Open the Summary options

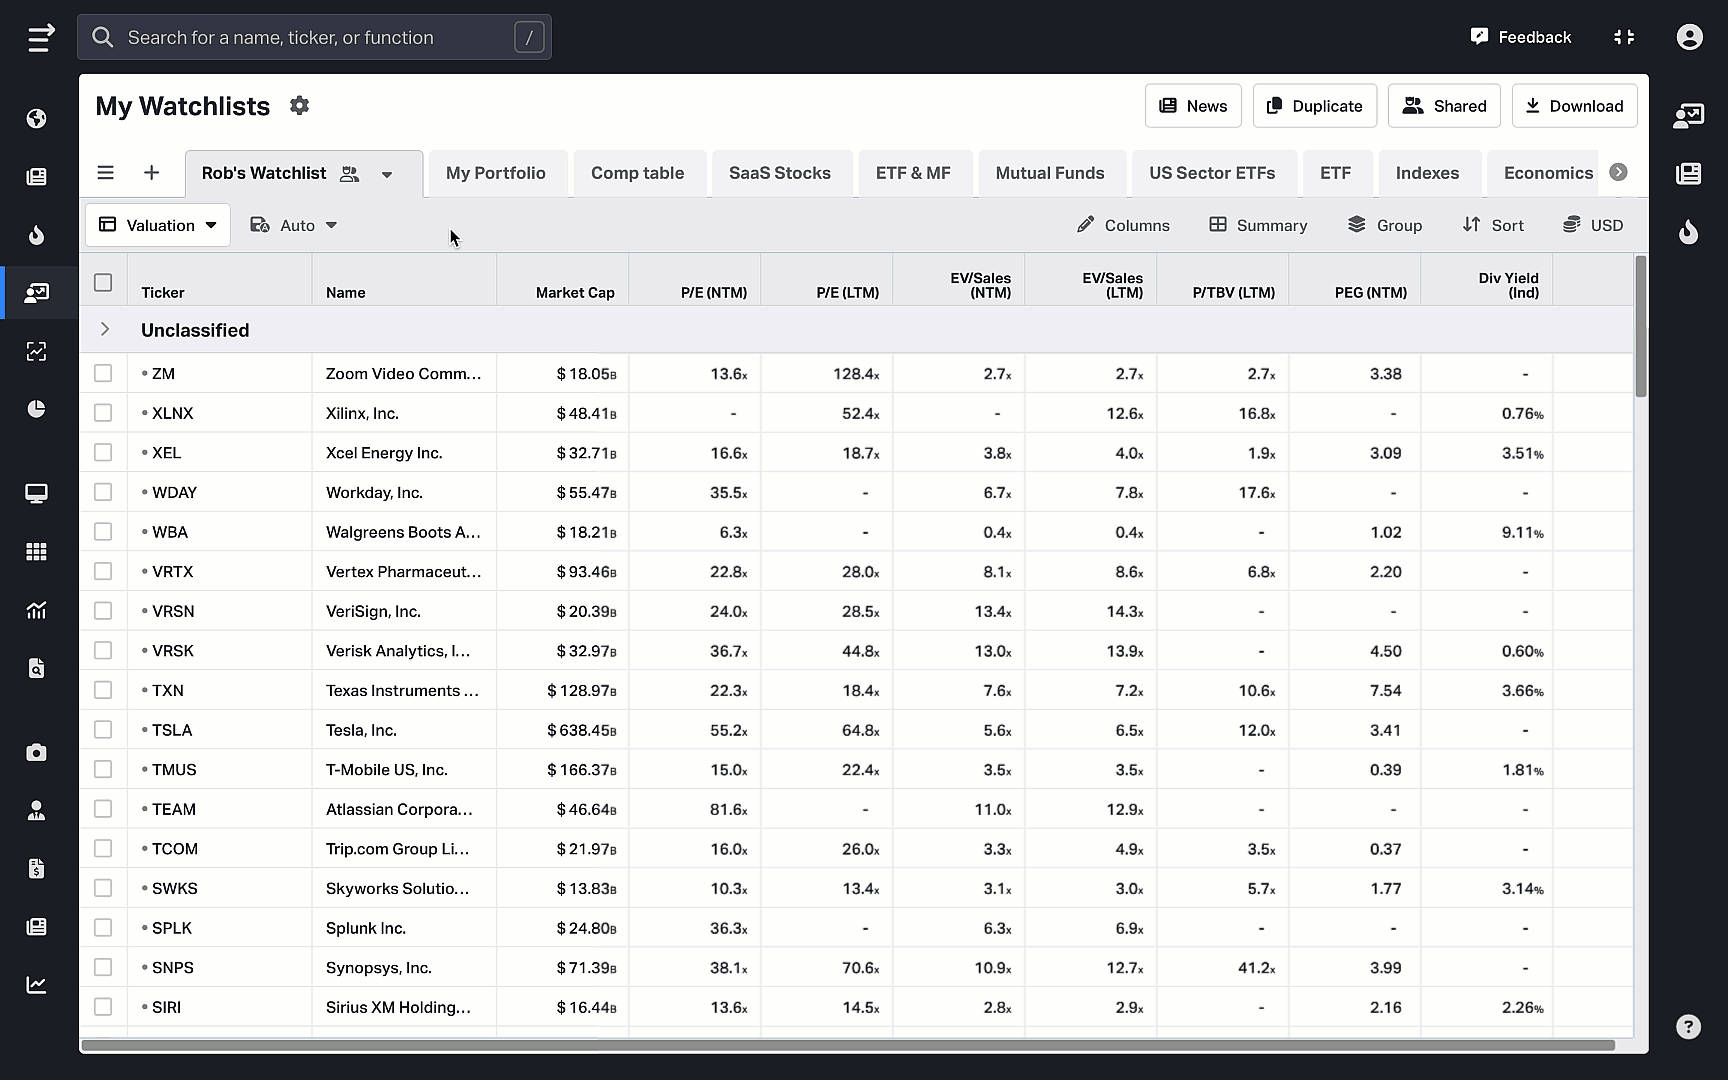coord(1258,225)
